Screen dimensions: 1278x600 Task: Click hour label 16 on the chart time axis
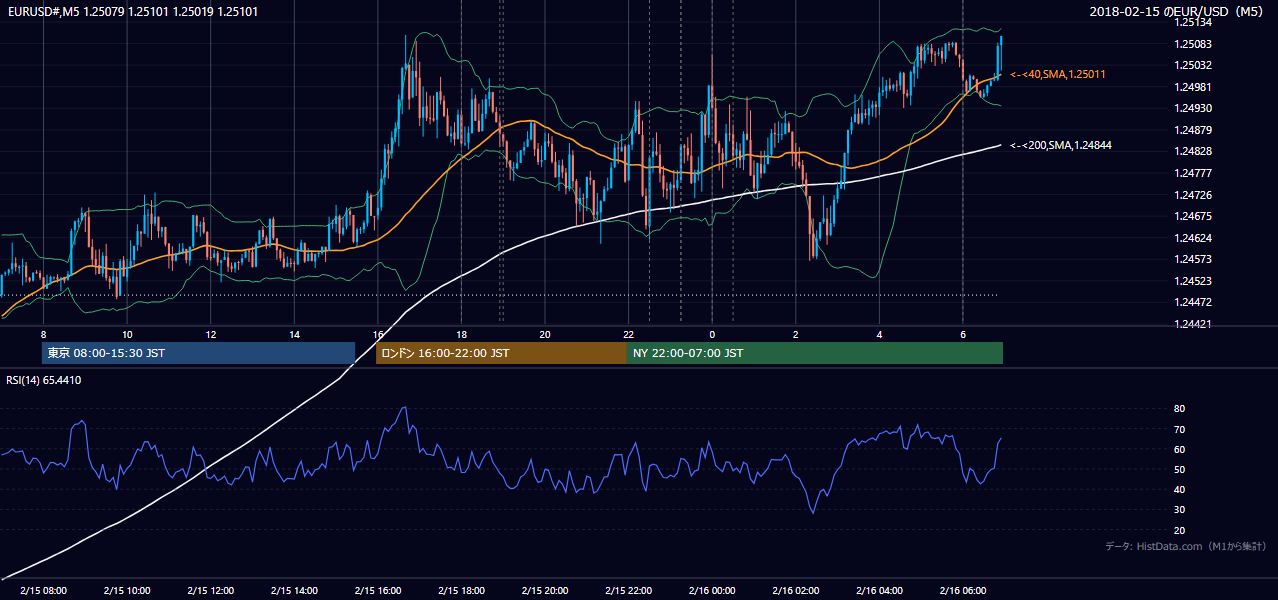pyautogui.click(x=377, y=333)
